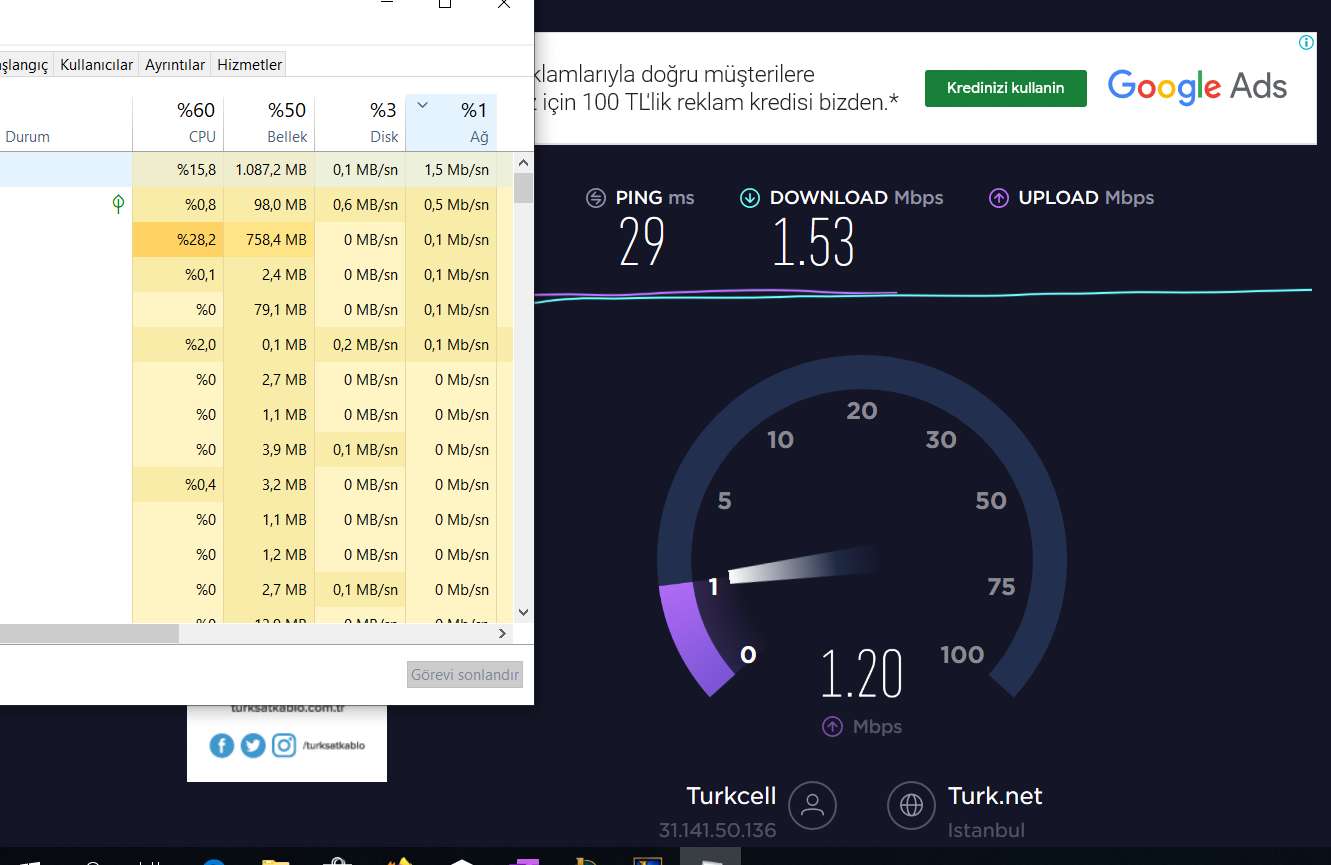The image size is (1331, 865).
Task: Sort by the Disk column header
Action: pyautogui.click(x=360, y=123)
